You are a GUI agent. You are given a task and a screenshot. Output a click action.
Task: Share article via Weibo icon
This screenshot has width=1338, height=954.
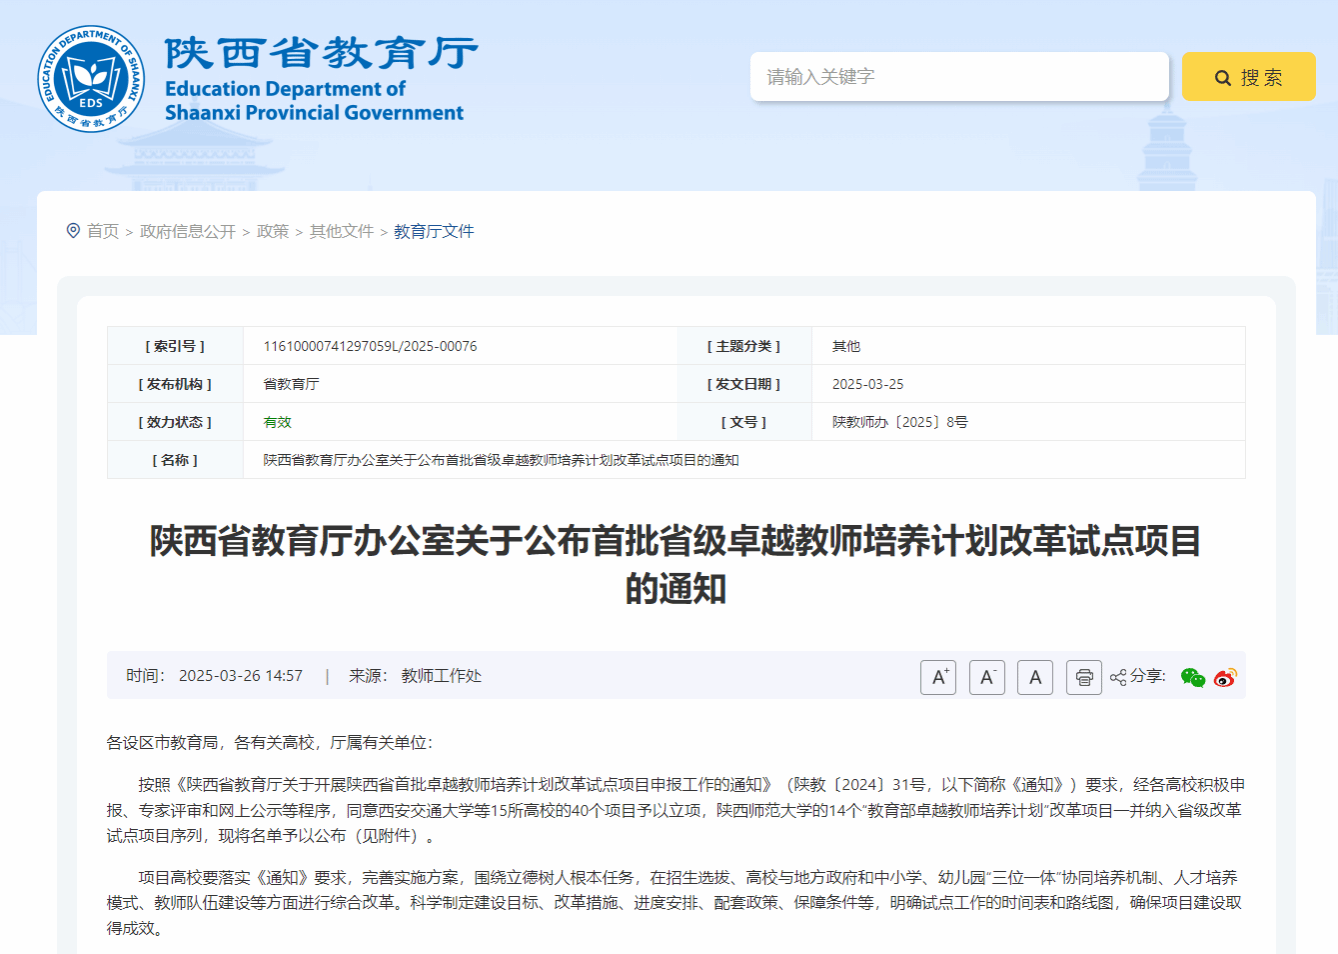1225,677
